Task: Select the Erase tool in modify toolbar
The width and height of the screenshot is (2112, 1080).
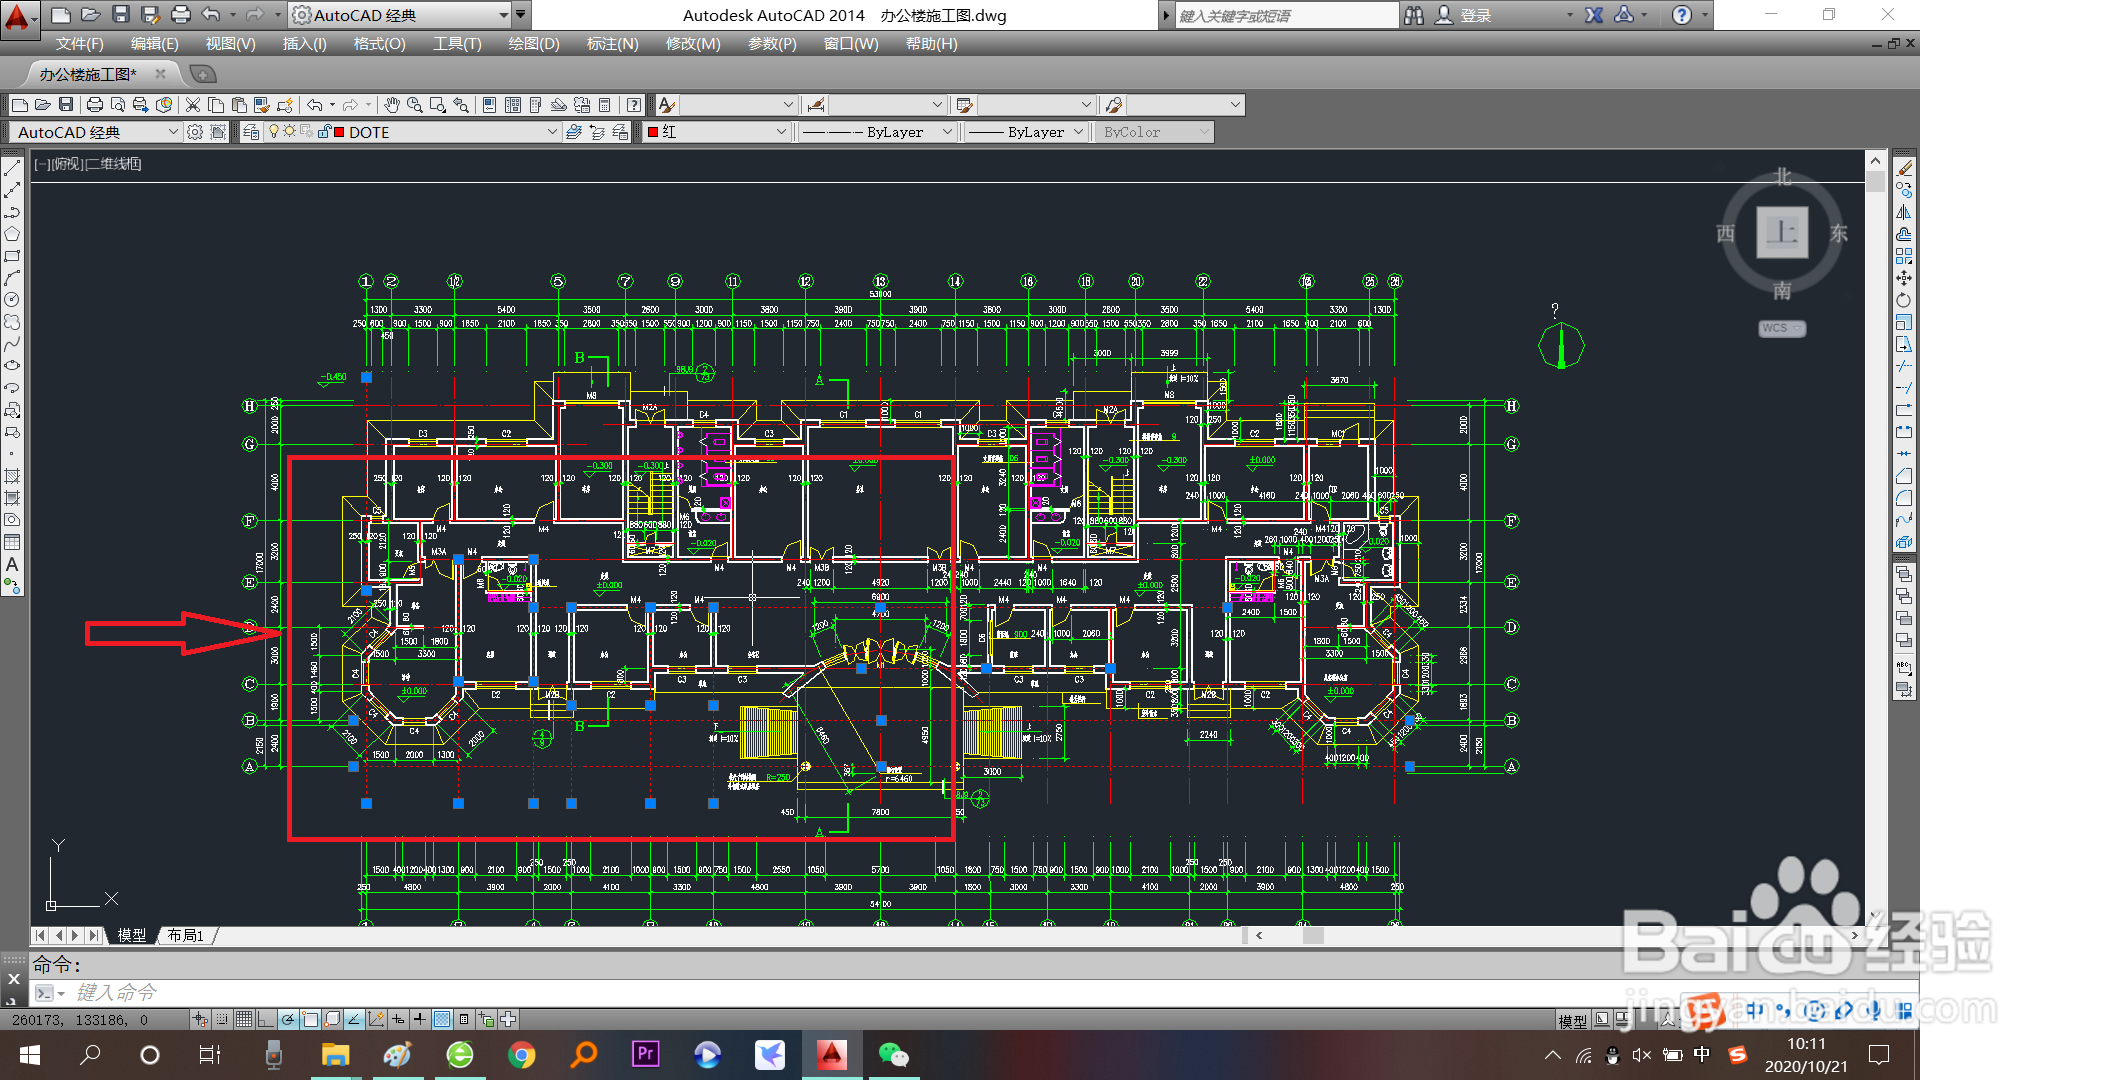Action: click(x=1904, y=168)
